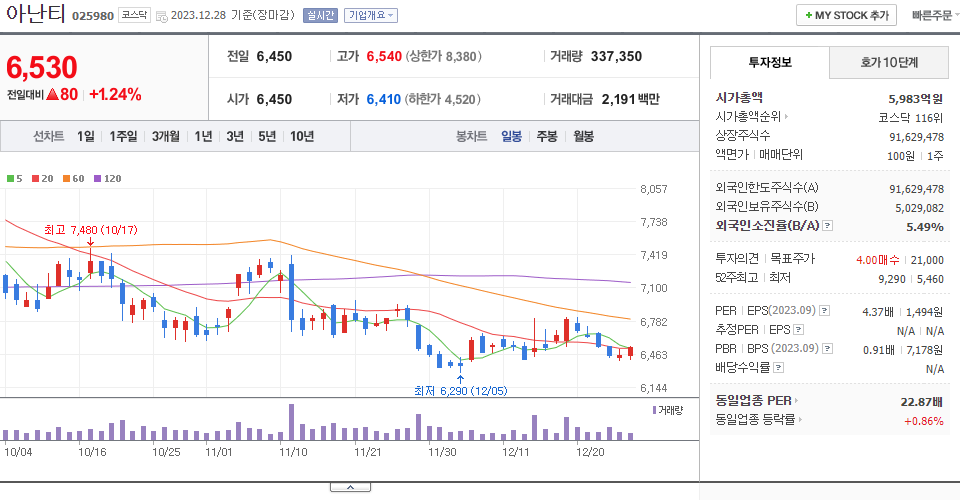The height and width of the screenshot is (500, 960).
Task: Click the green 5-day average legend swatch
Action: [10, 179]
